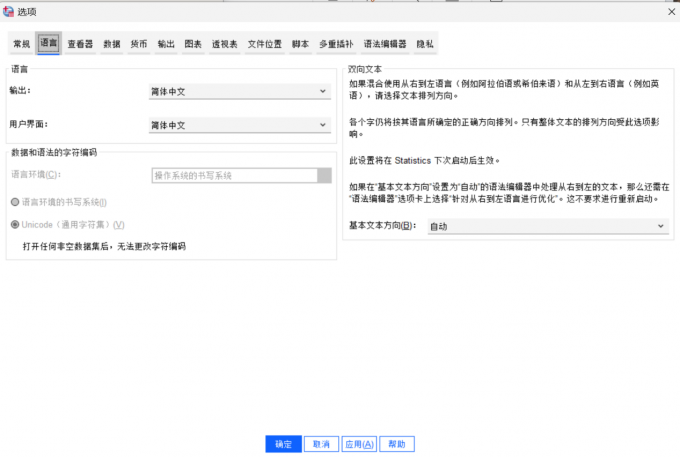The width and height of the screenshot is (680, 457).
Task: Select the Unicode（通用字符集）radio button
Action: pyautogui.click(x=15, y=225)
